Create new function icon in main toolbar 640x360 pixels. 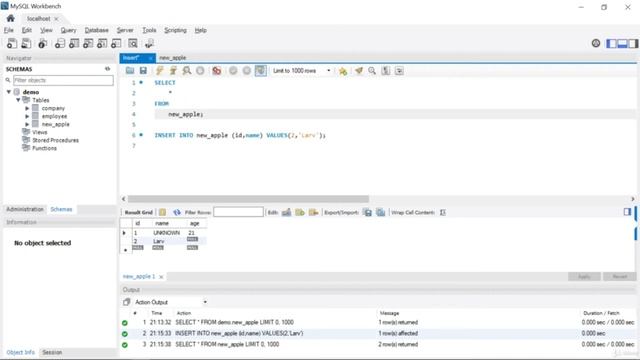point(116,43)
